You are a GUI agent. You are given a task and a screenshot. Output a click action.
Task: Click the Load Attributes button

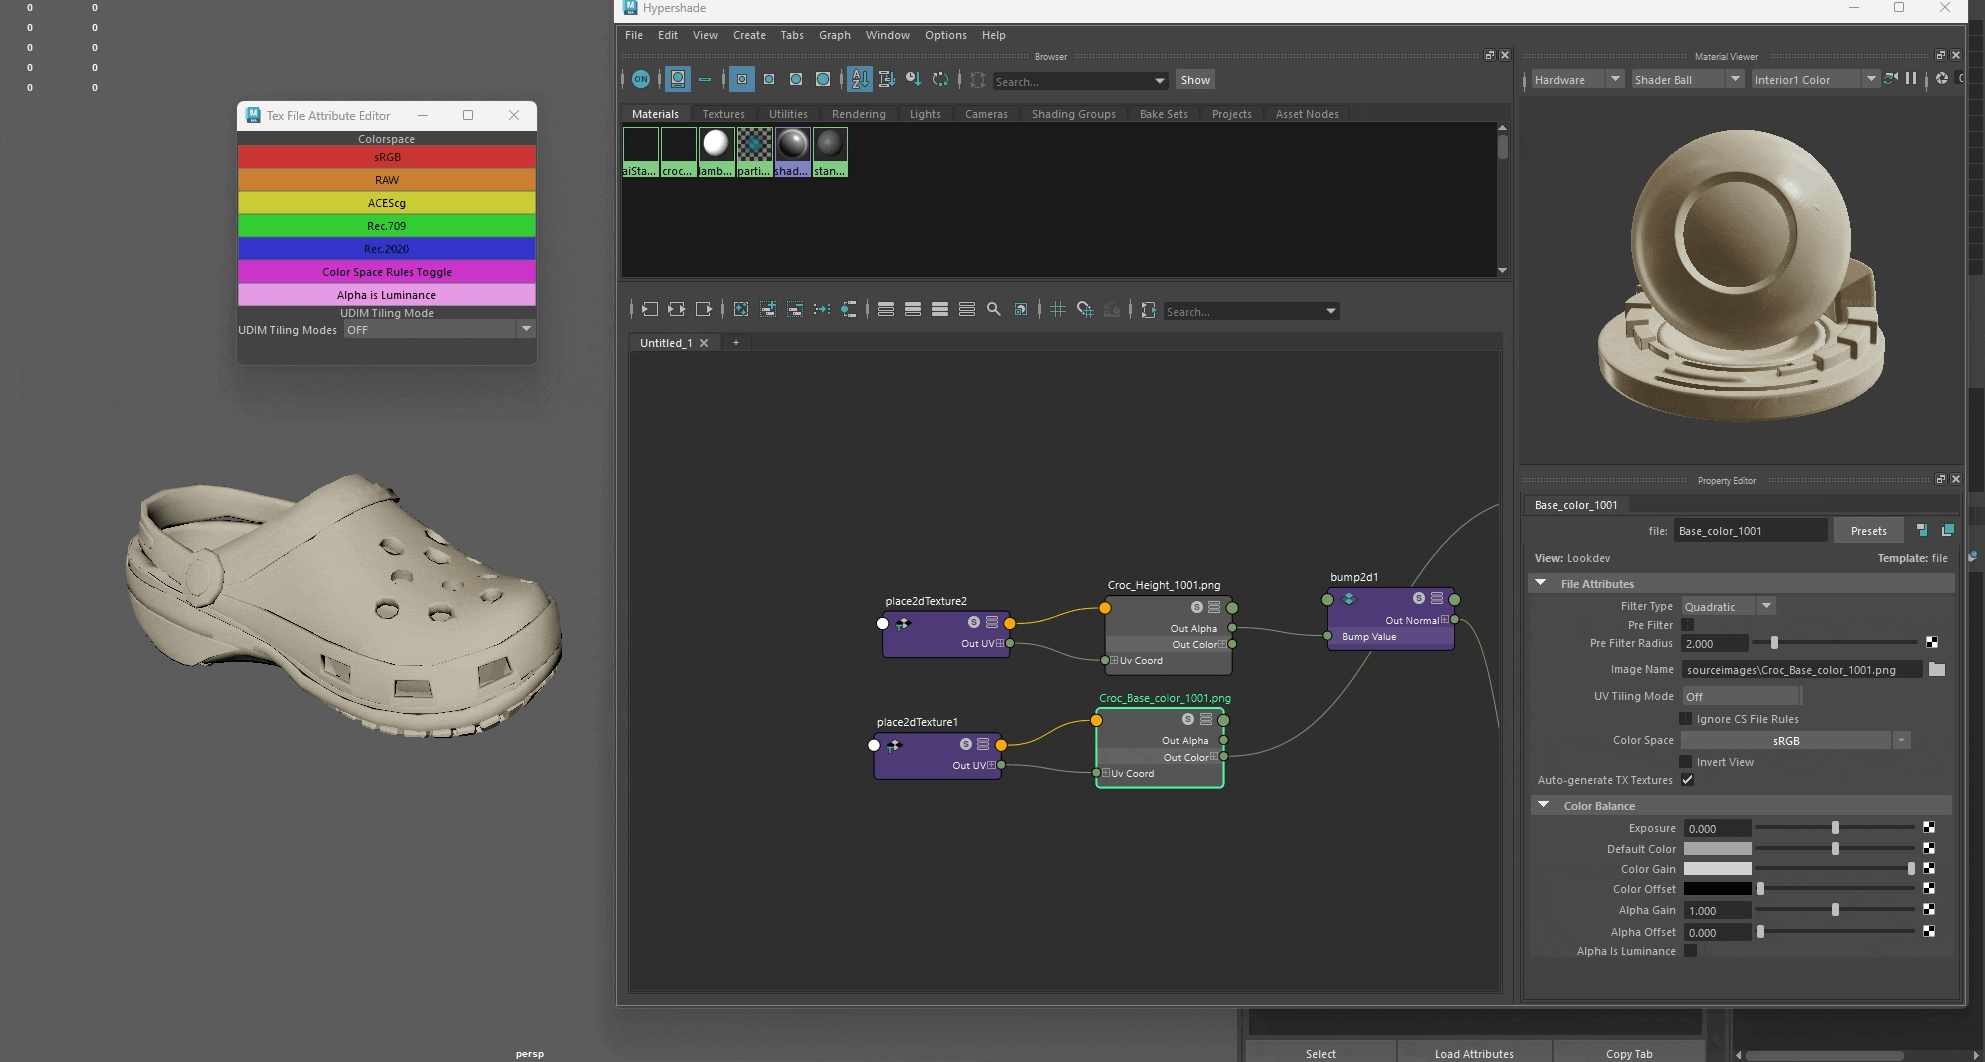pos(1473,1053)
